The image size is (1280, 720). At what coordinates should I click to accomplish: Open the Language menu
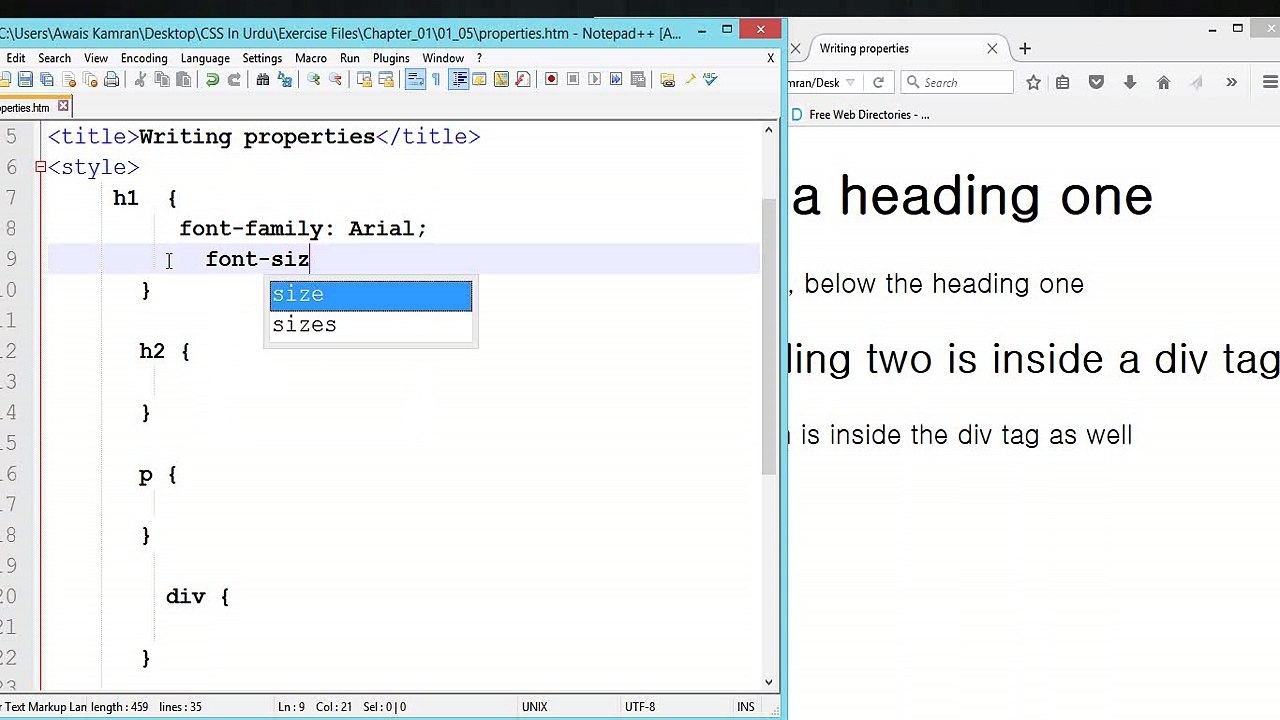coord(205,58)
